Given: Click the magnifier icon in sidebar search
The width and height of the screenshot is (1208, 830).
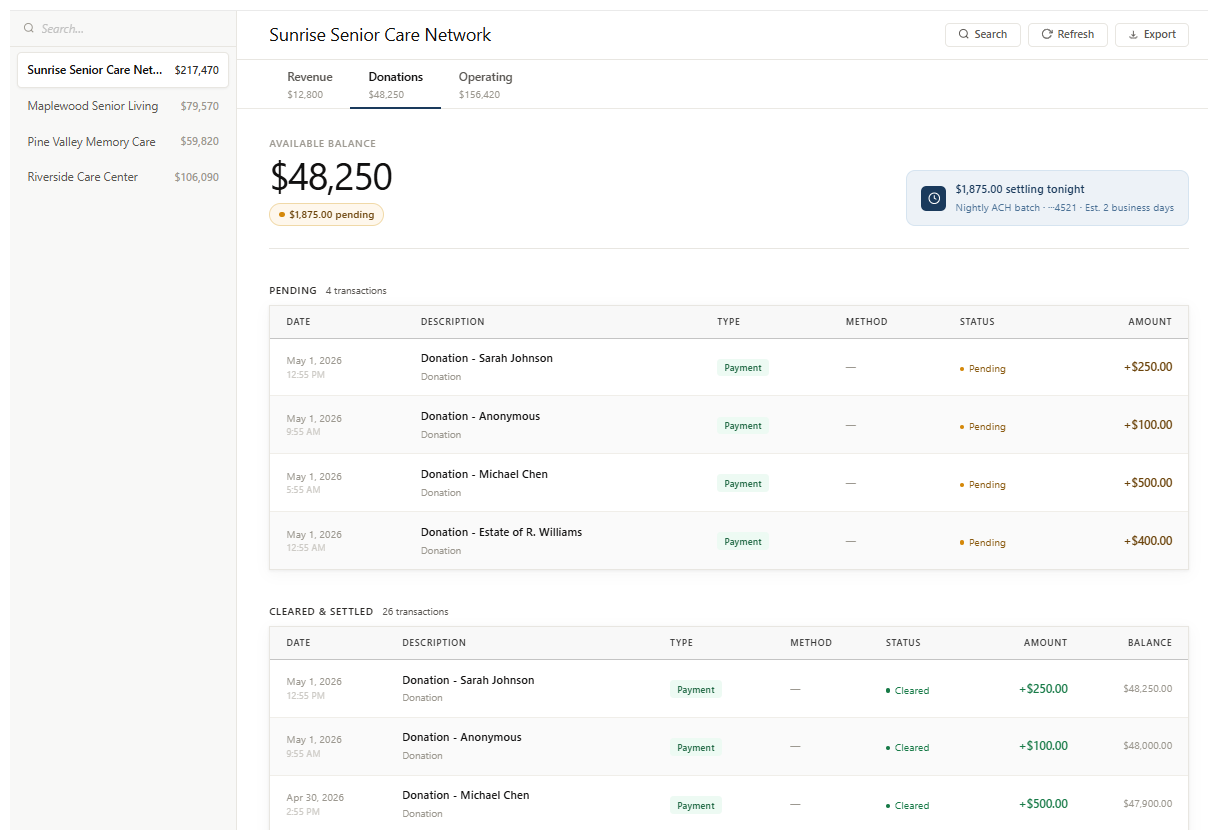Looking at the screenshot, I should [29, 29].
